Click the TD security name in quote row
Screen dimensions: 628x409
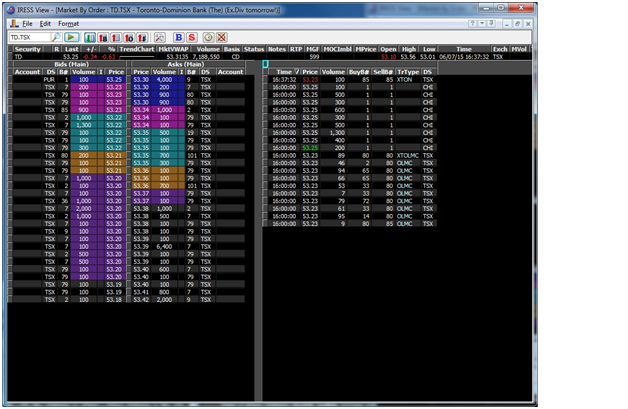click(x=18, y=57)
